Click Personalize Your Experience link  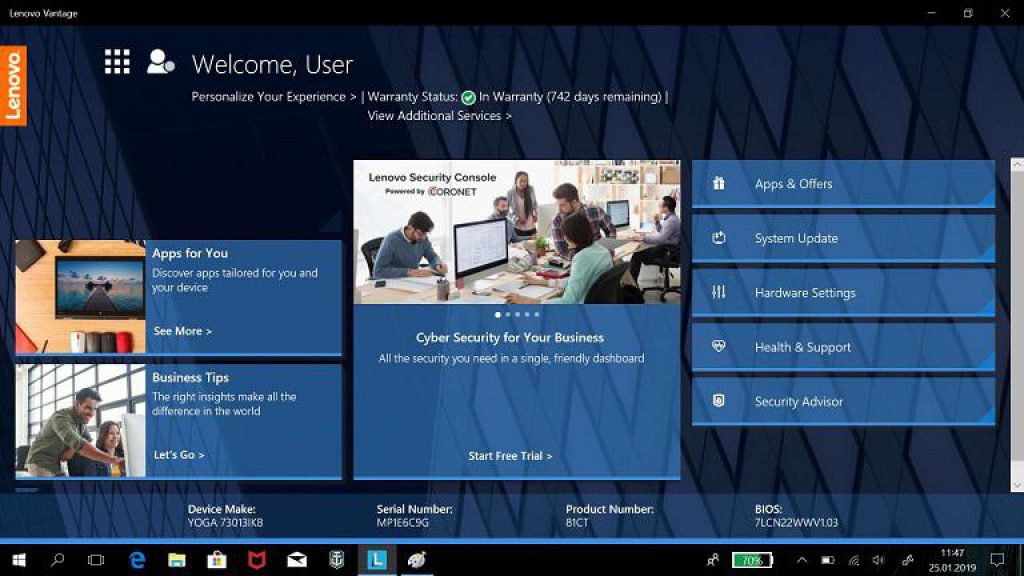pos(274,97)
